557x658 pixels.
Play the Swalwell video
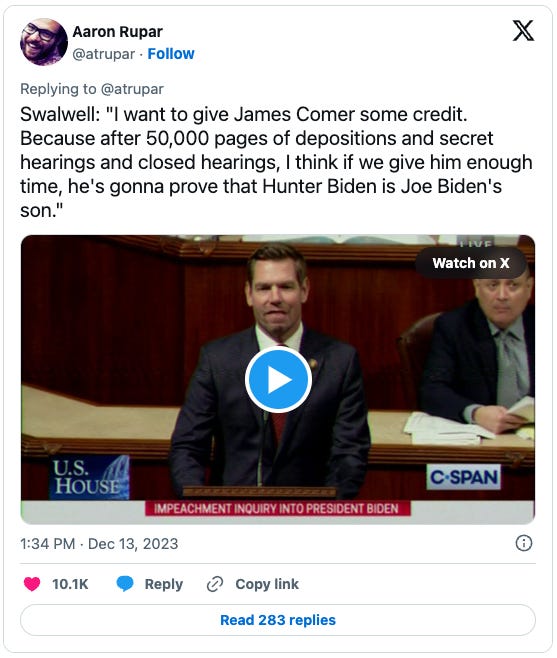tap(278, 379)
